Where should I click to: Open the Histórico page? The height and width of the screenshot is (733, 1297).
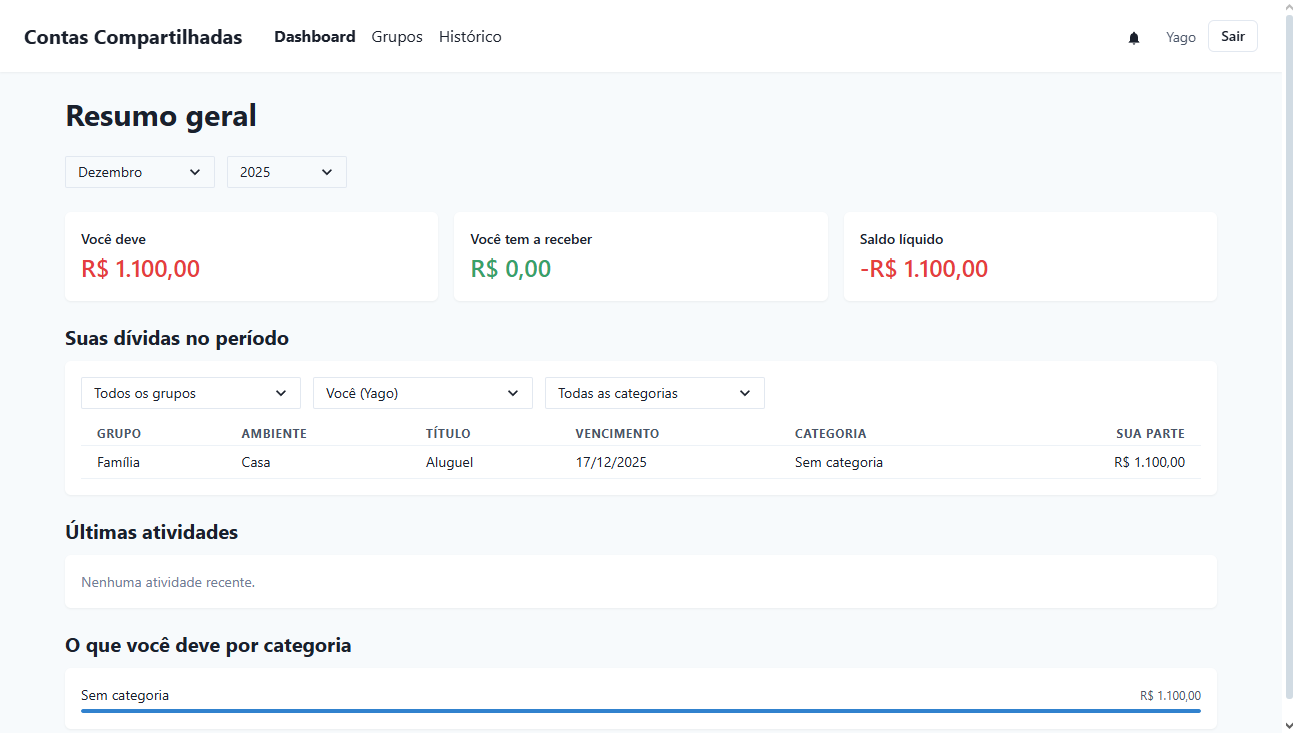[470, 37]
